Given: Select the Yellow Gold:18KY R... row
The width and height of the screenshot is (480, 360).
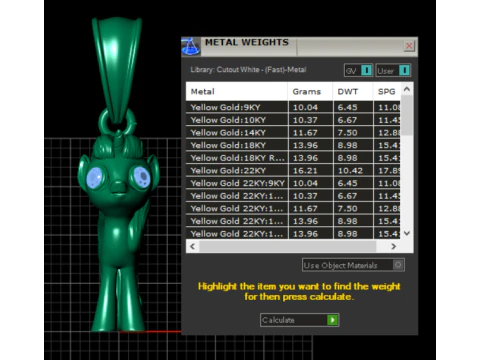Looking at the screenshot, I should pos(293,158).
